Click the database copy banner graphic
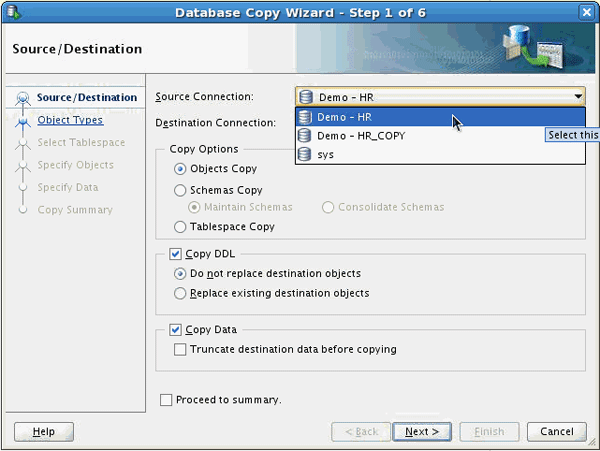600x451 pixels. 533,47
